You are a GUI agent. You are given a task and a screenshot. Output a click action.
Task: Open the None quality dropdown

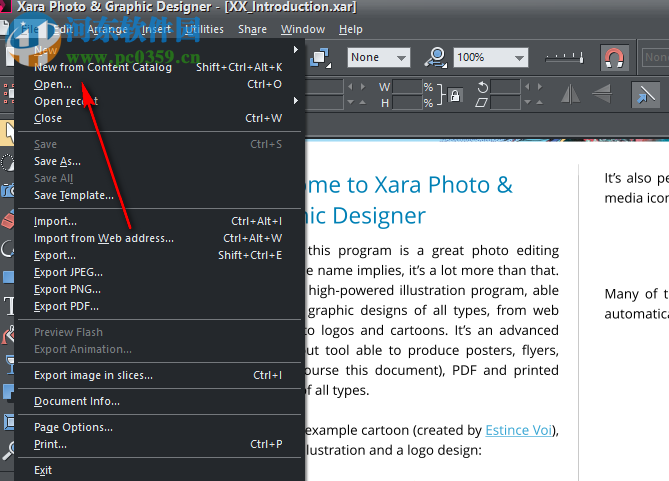pos(379,57)
